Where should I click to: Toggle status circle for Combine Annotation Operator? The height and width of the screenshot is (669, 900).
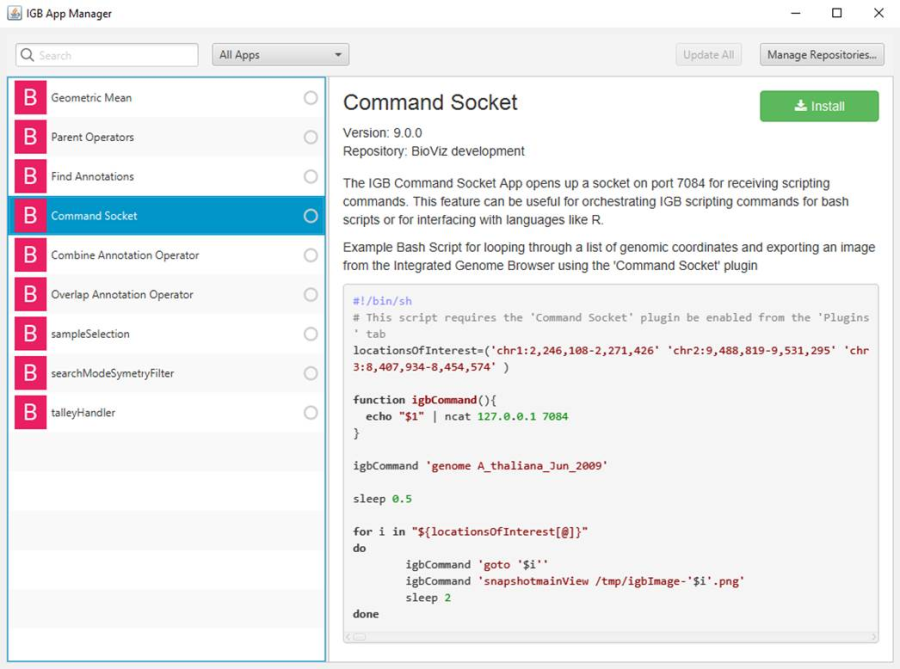tap(311, 255)
